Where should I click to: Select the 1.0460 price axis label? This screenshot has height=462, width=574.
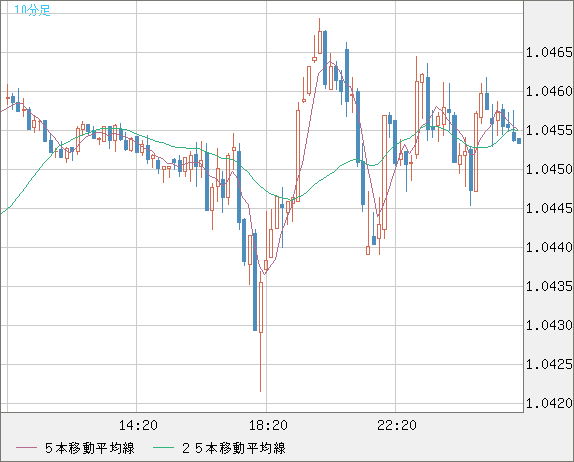549,91
